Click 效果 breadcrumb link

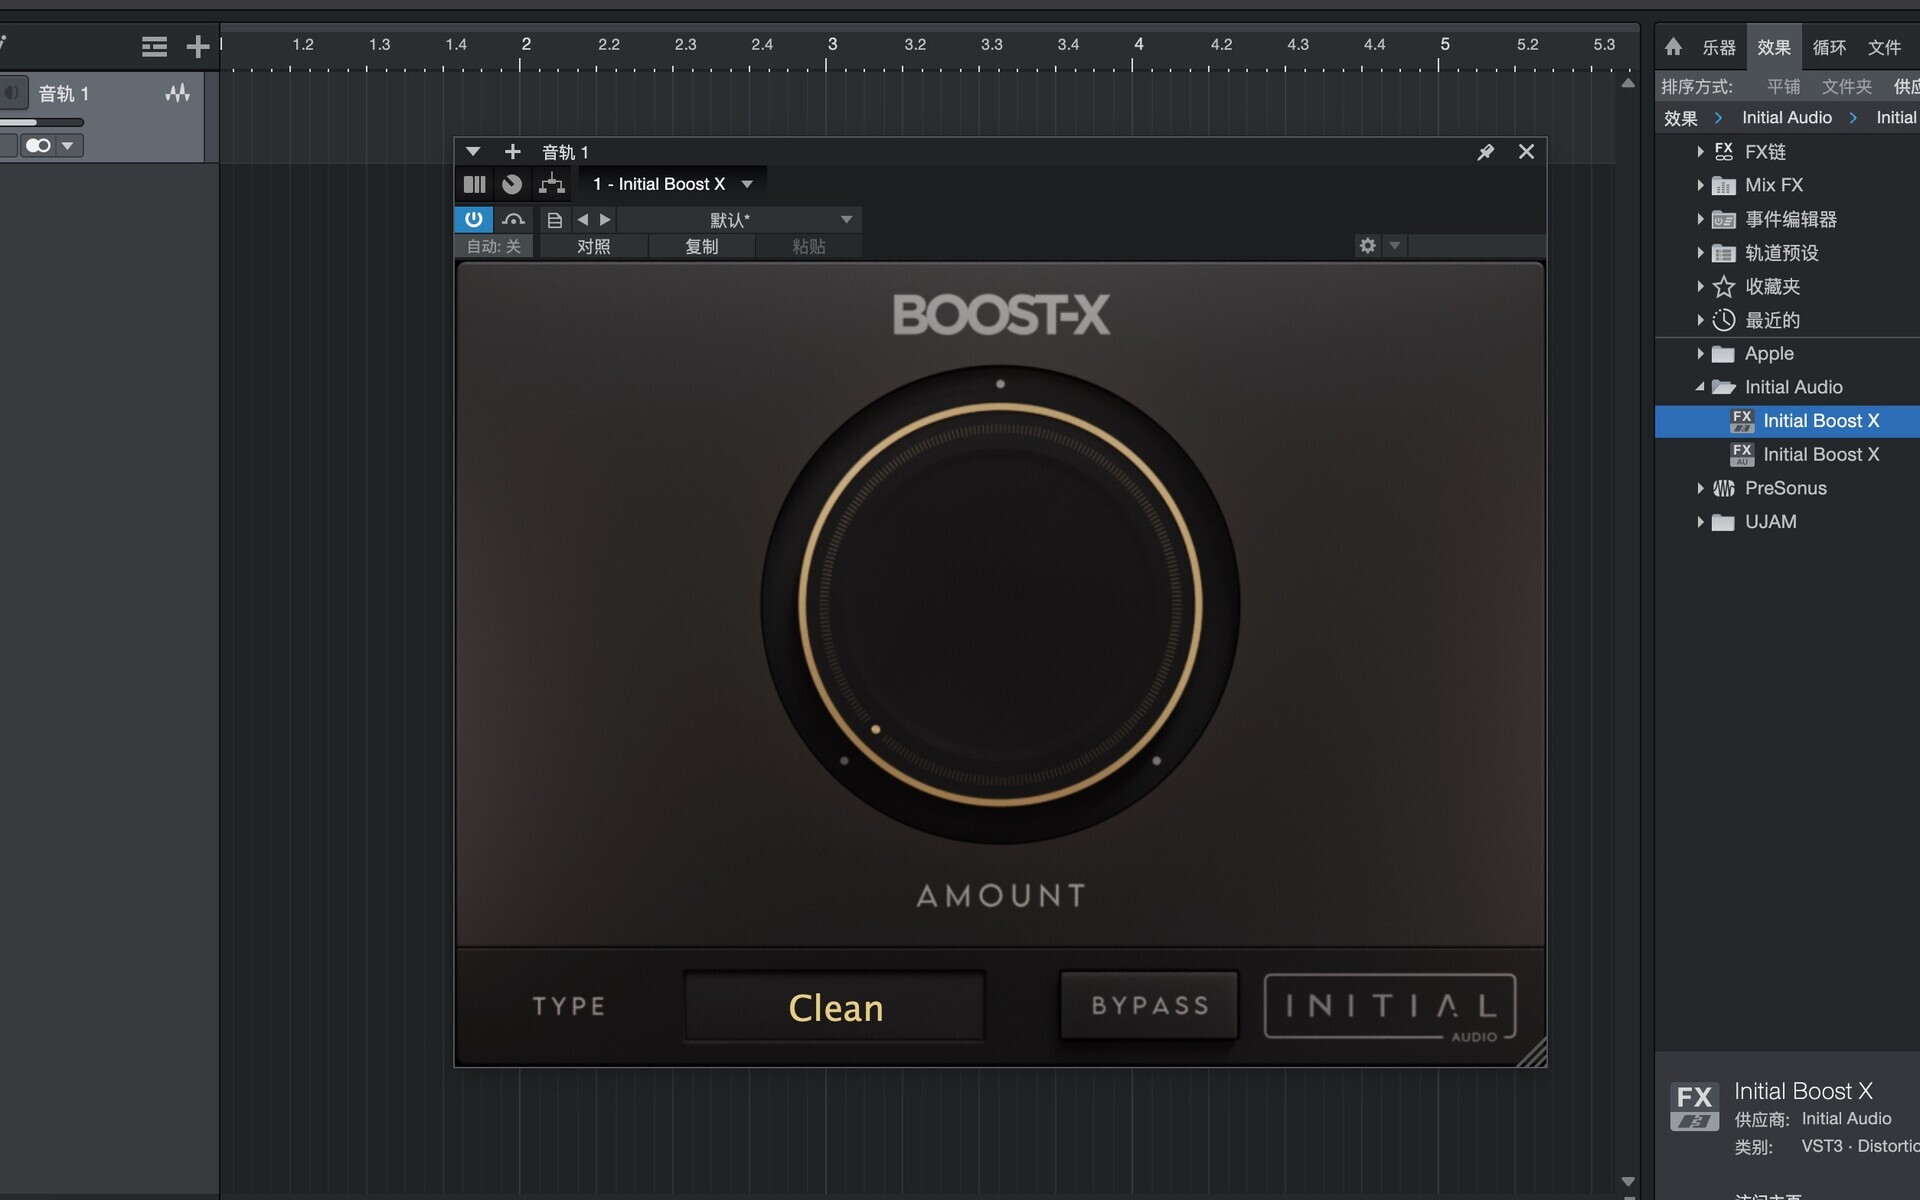click(1681, 118)
